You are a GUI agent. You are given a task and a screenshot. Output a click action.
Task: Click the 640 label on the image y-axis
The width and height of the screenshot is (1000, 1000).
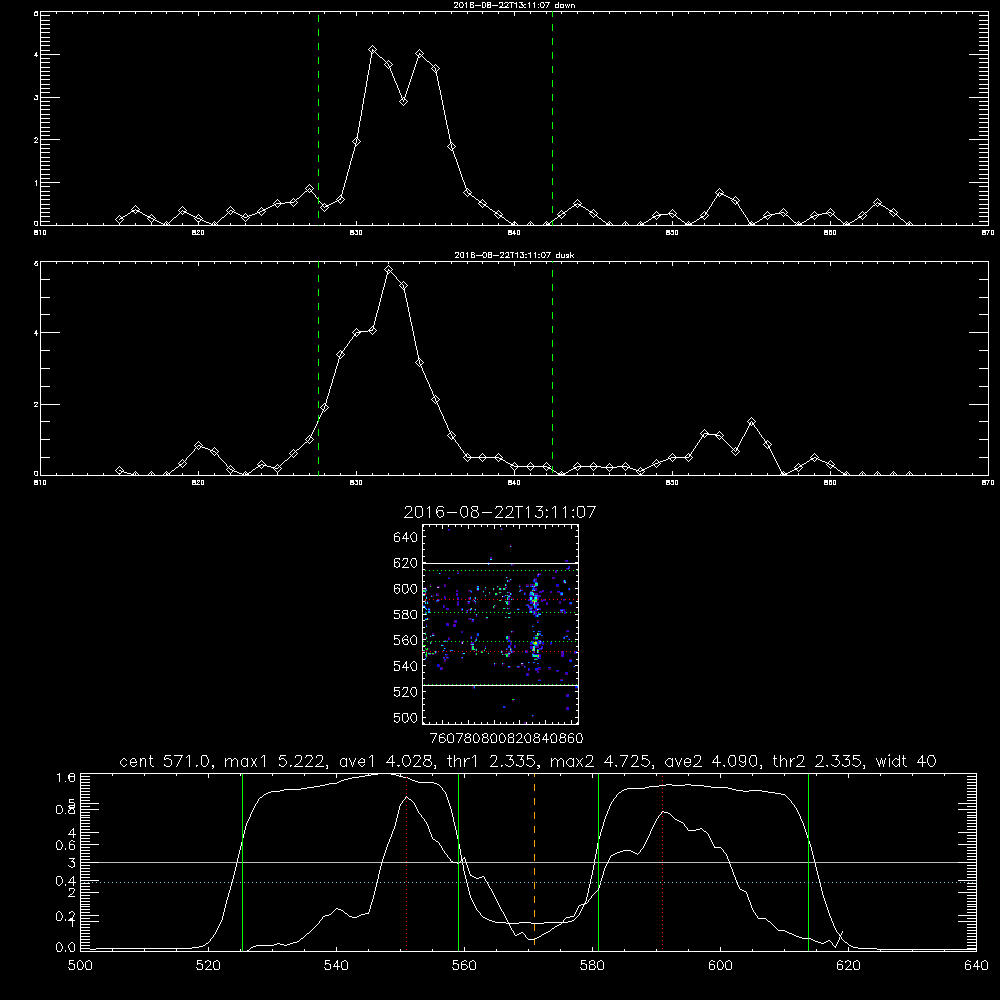(405, 537)
